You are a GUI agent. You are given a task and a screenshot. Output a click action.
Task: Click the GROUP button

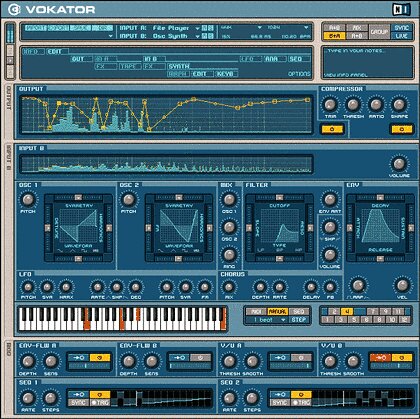tap(379, 32)
